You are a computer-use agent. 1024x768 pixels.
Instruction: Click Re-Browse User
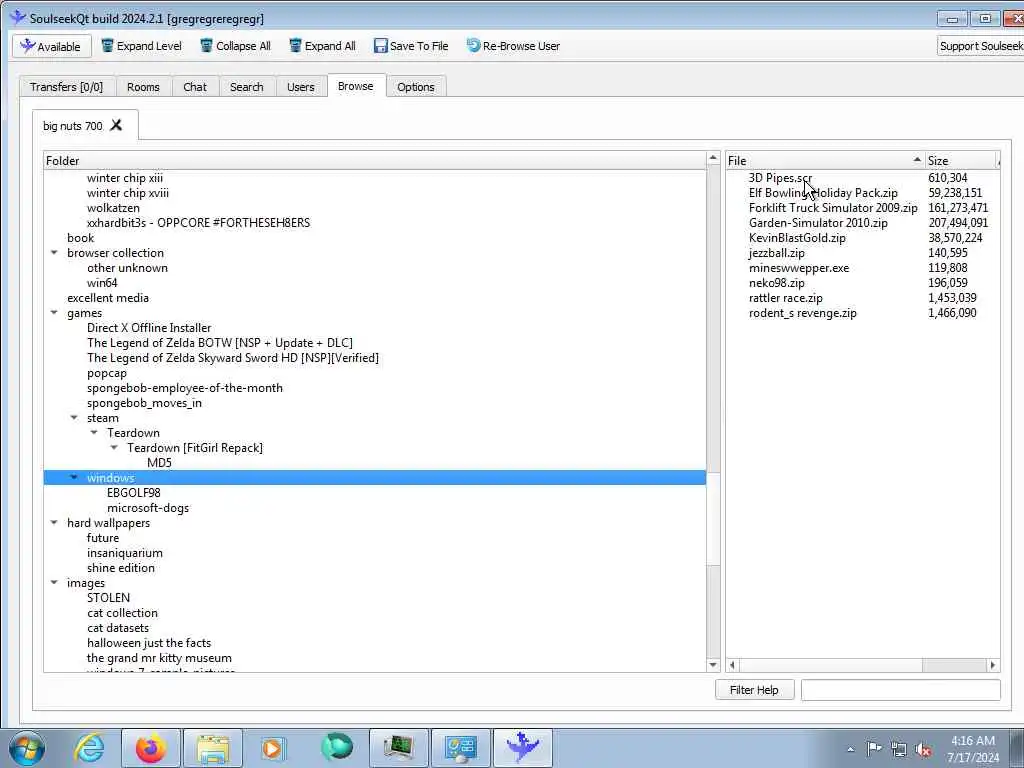coord(513,46)
